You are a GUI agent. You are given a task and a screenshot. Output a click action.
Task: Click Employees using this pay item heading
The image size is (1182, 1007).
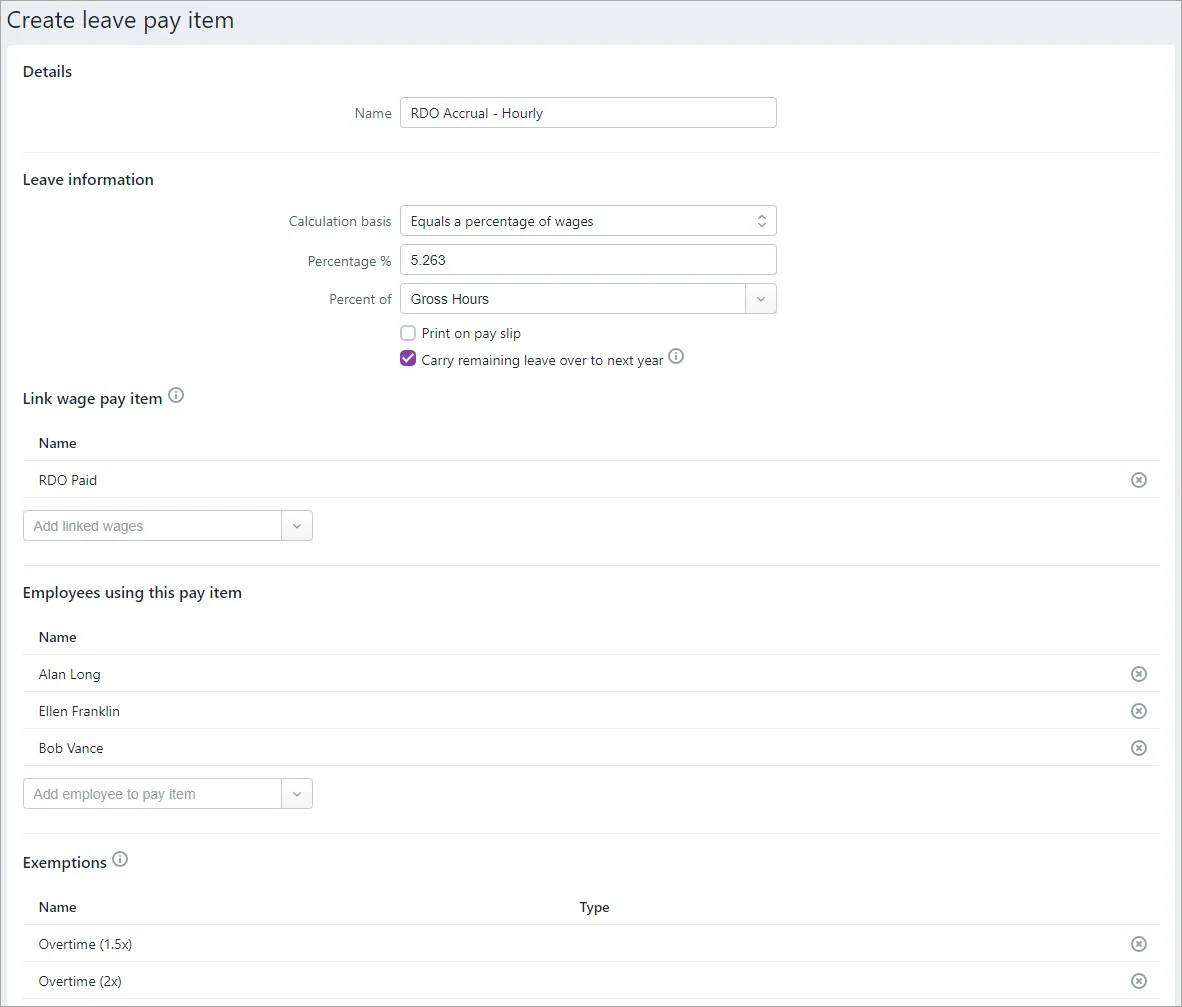pos(132,592)
